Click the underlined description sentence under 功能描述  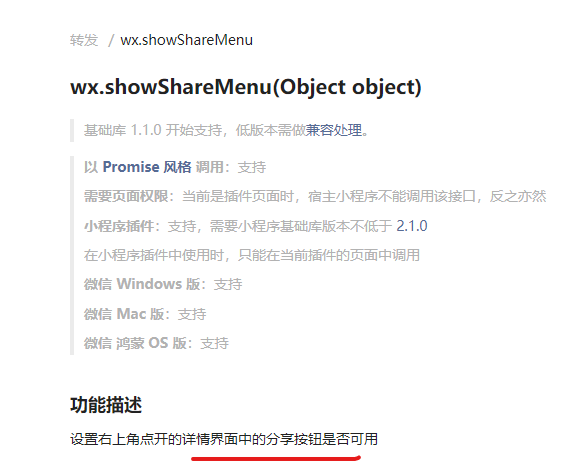pyautogui.click(x=224, y=439)
